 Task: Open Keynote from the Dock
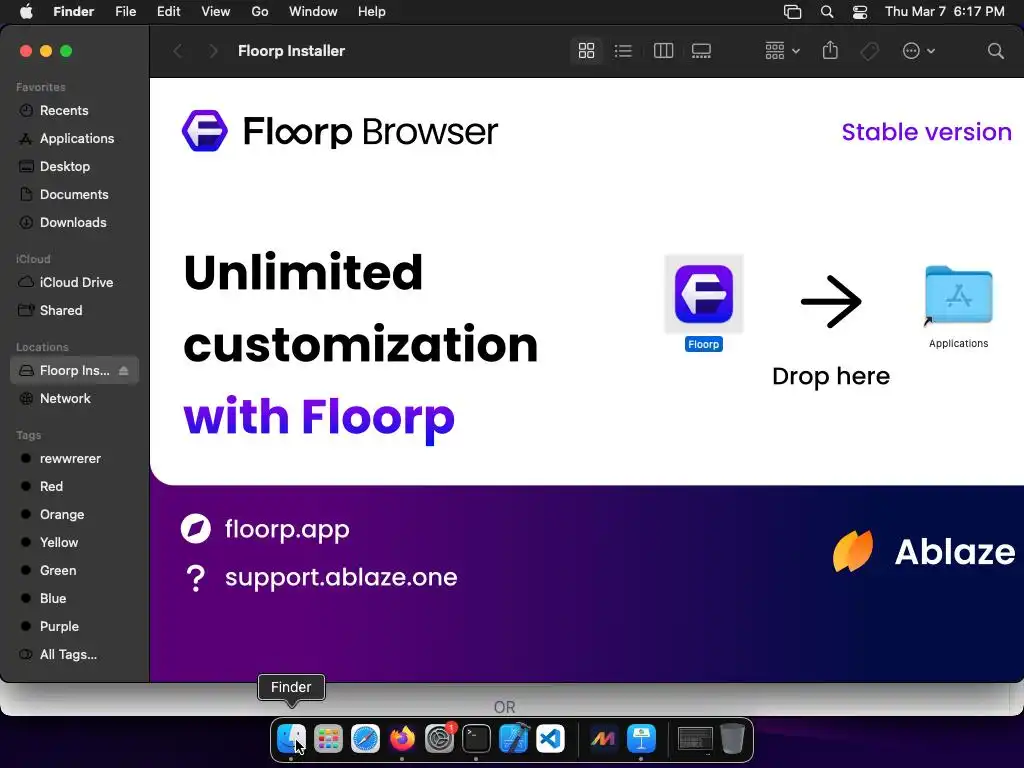click(641, 739)
